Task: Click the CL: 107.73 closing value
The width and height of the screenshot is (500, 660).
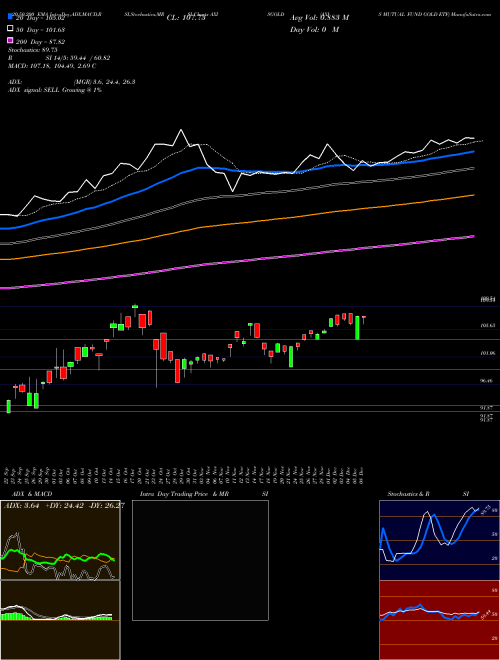Action: 186,18
